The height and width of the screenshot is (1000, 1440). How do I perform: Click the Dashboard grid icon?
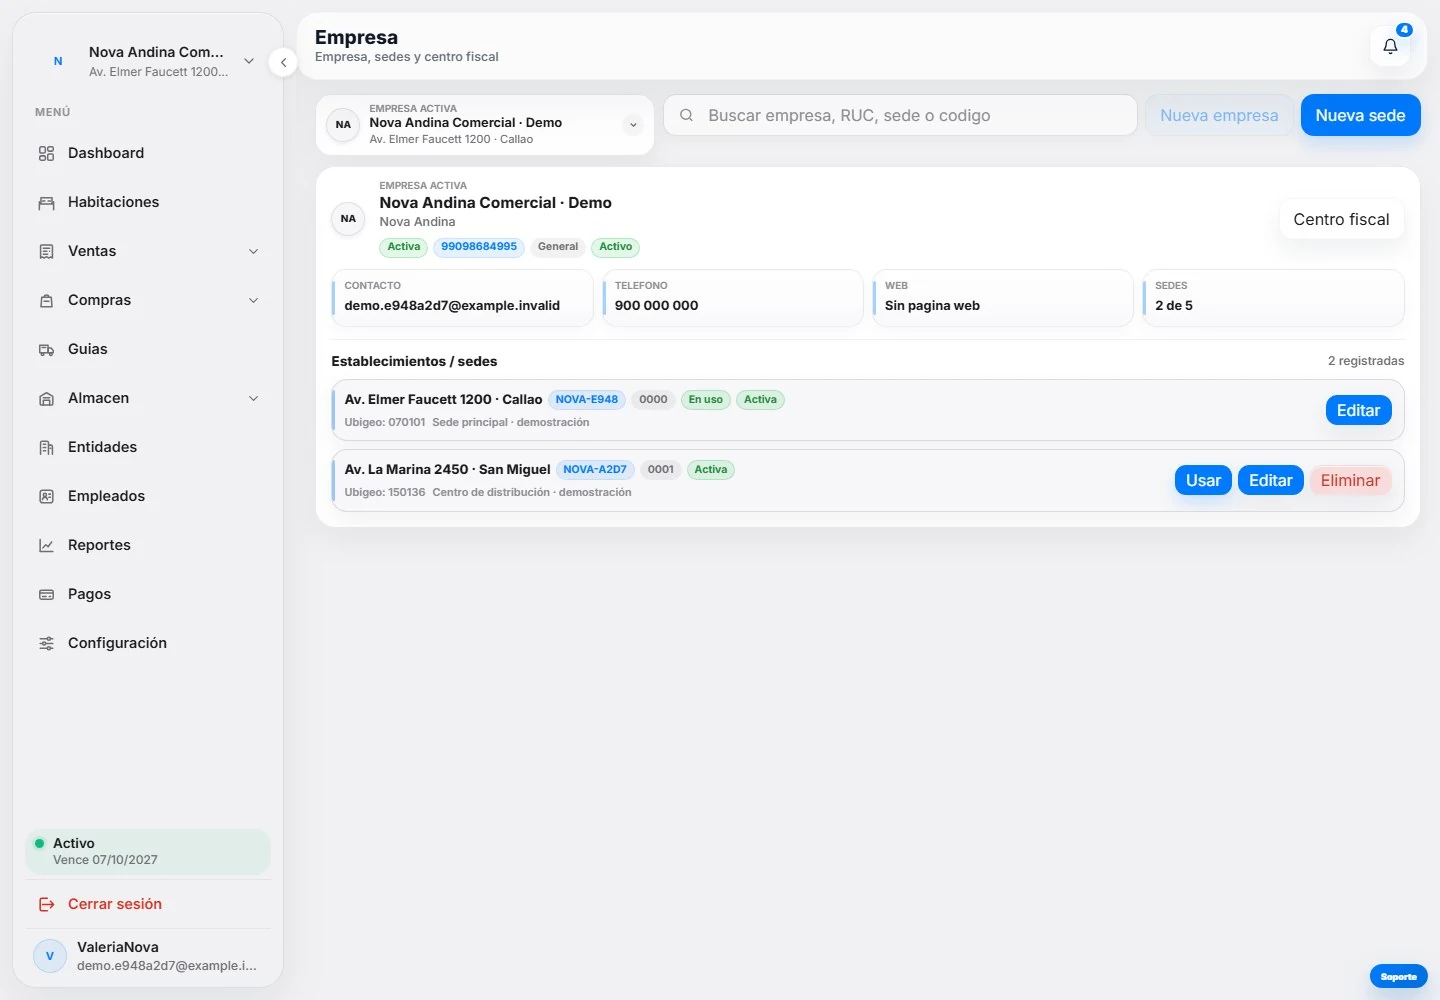click(x=46, y=153)
